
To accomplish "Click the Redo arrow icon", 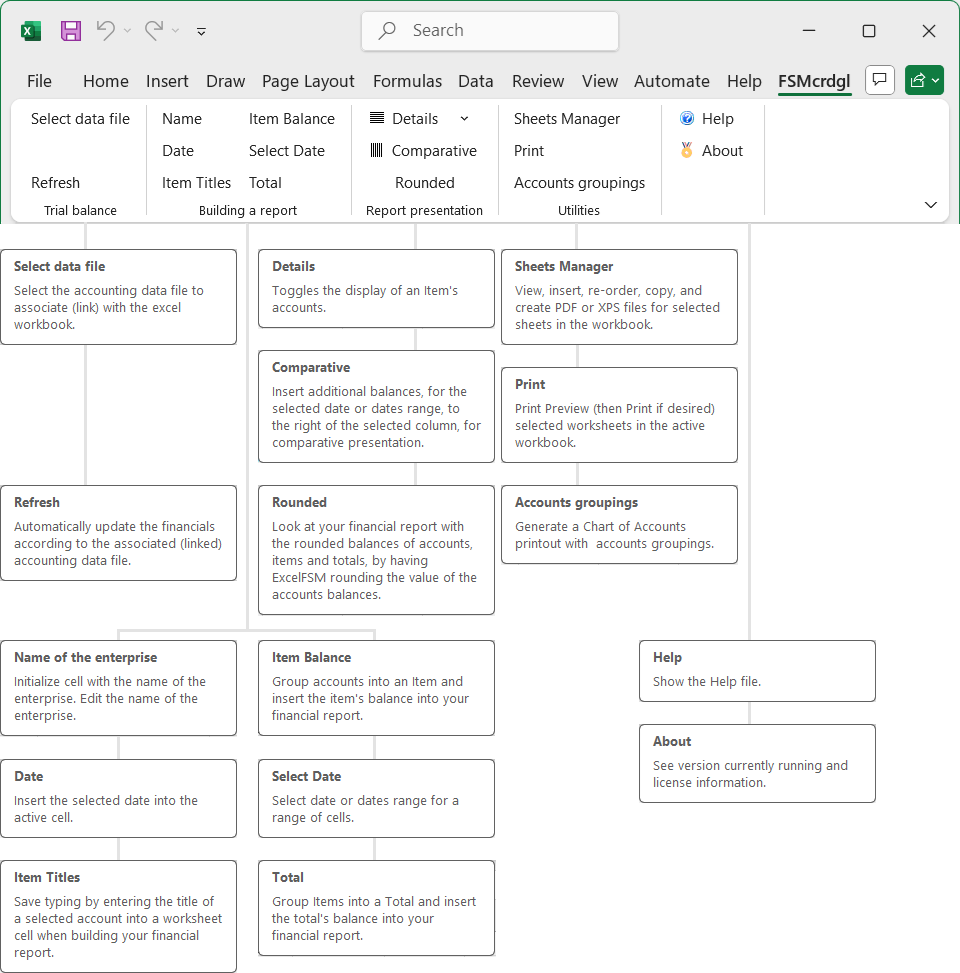I will [x=154, y=31].
